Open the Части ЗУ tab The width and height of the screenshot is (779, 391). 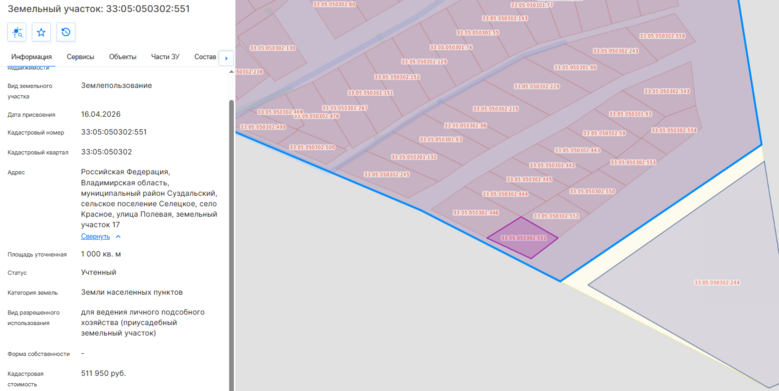165,57
